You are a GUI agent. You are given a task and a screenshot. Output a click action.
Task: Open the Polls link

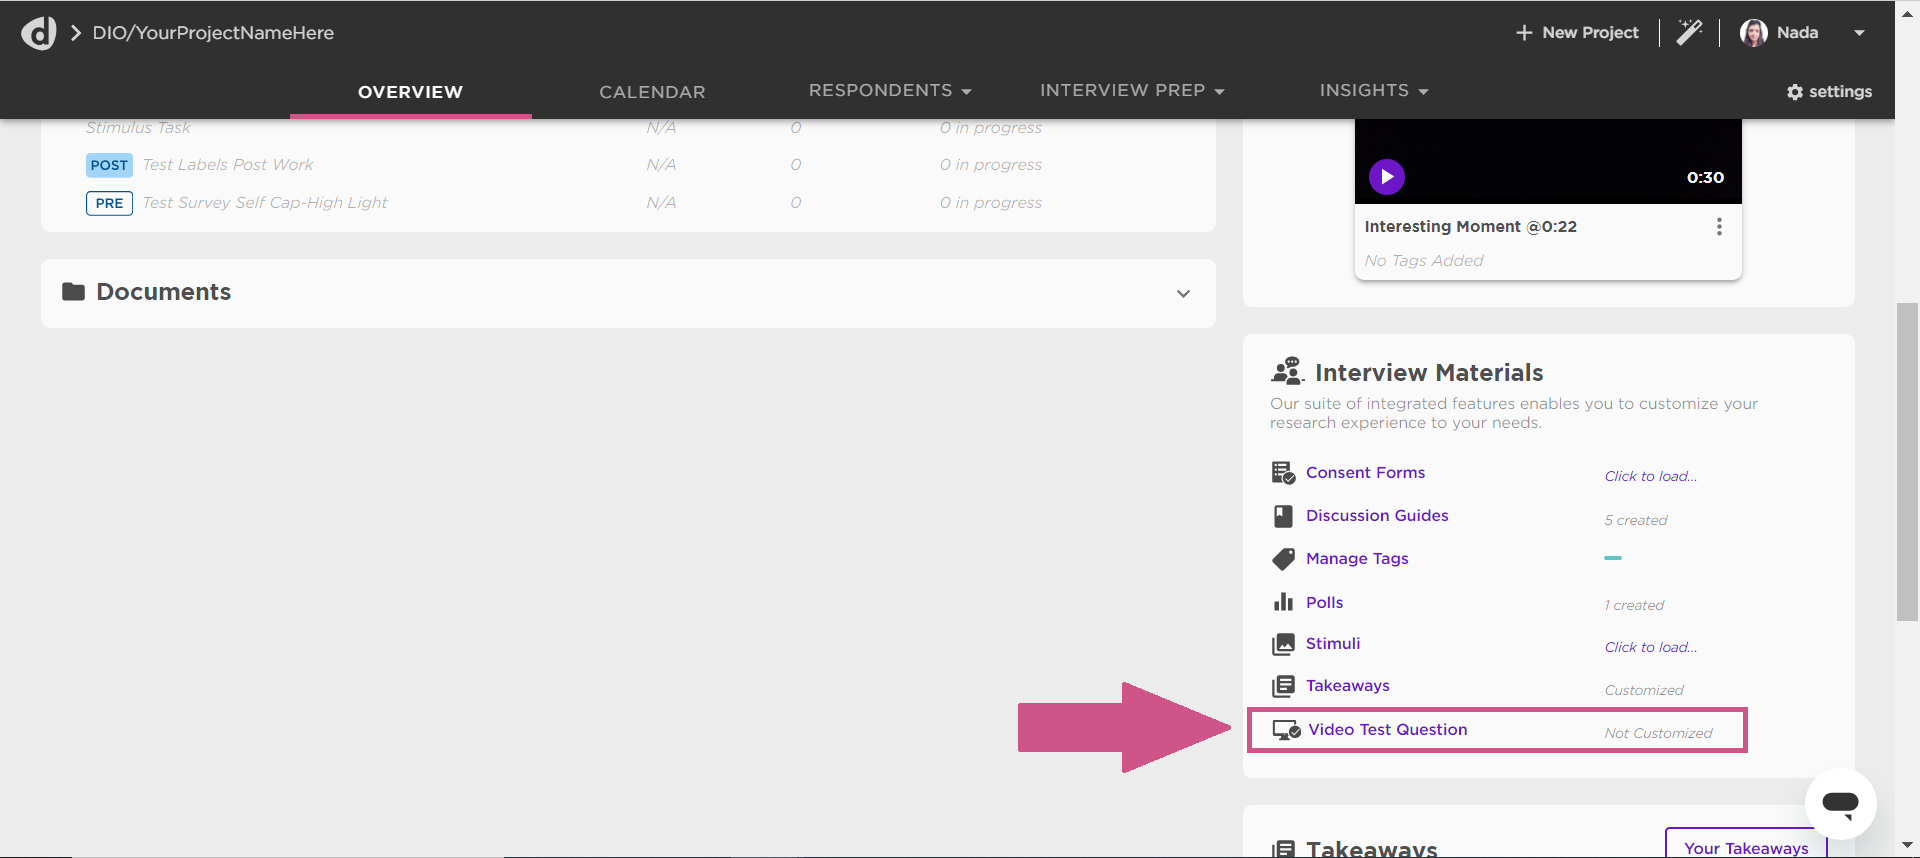coord(1324,603)
